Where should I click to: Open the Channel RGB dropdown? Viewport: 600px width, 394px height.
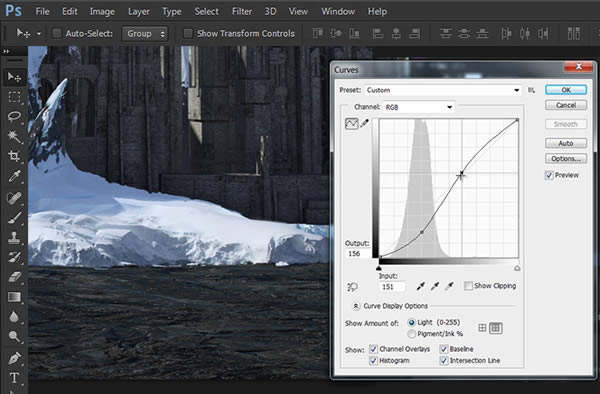(x=419, y=107)
